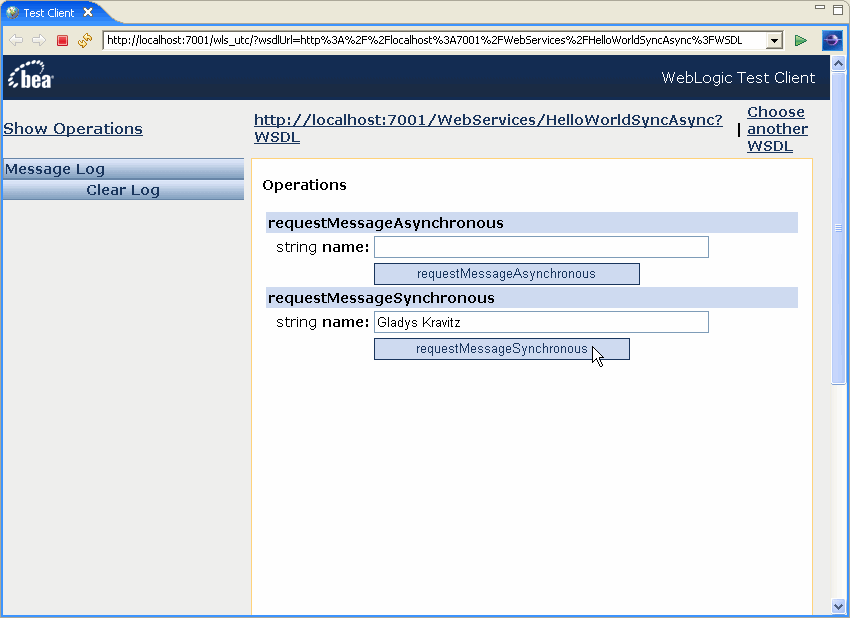The width and height of the screenshot is (850, 618).
Task: Minimize the view with the minimize icon
Action: click(820, 8)
